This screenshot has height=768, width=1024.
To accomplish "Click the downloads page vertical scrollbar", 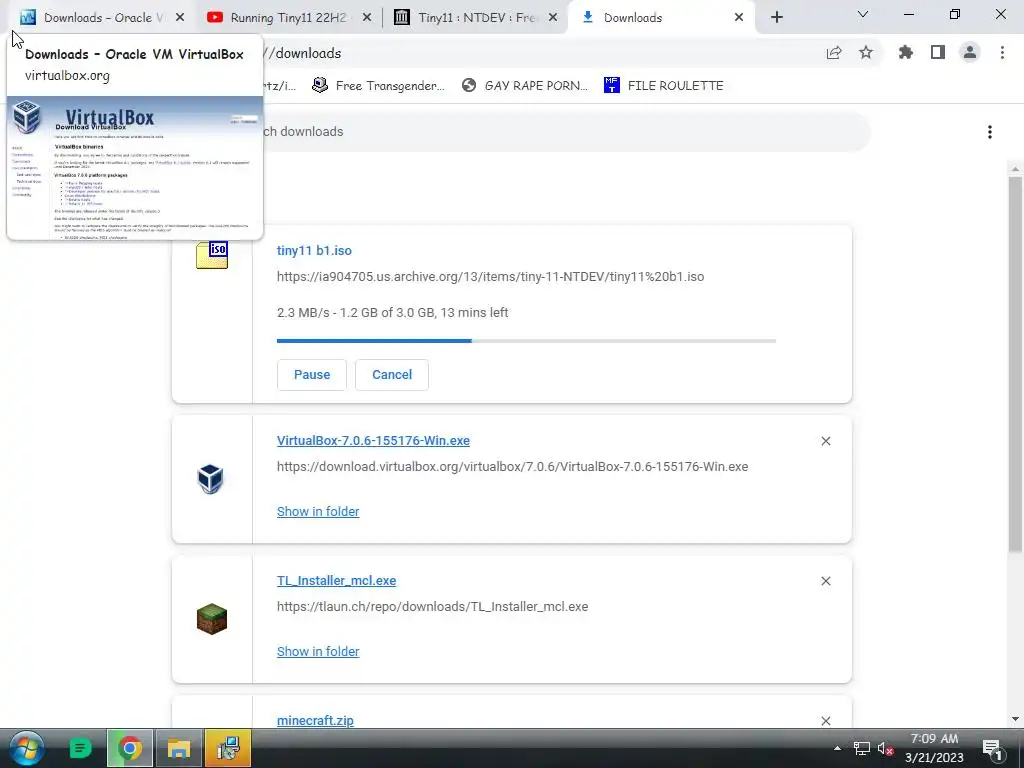I will [1015, 366].
